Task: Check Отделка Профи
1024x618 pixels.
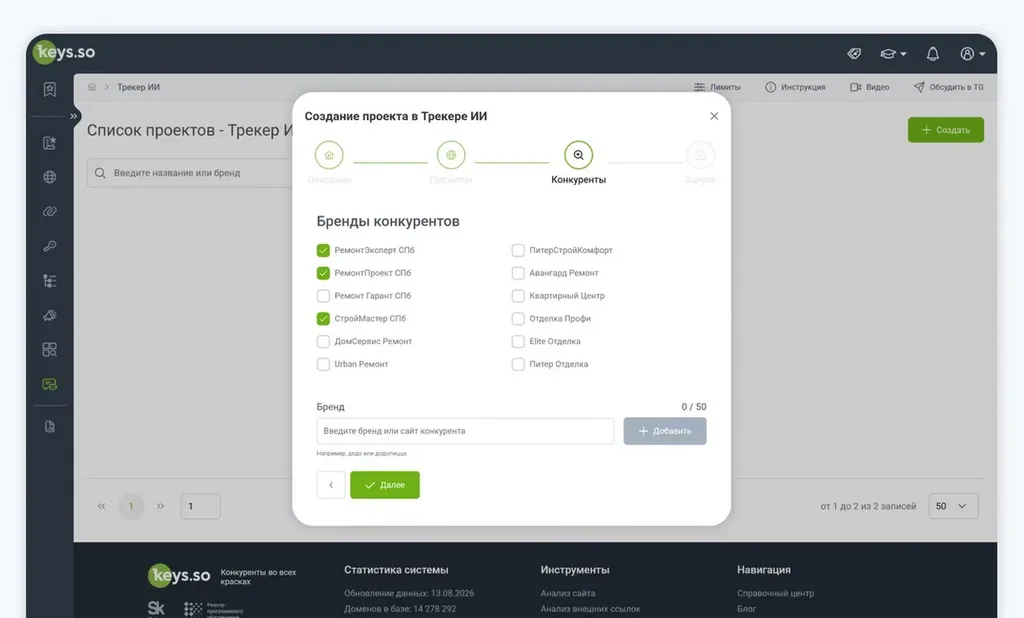Action: coord(518,319)
